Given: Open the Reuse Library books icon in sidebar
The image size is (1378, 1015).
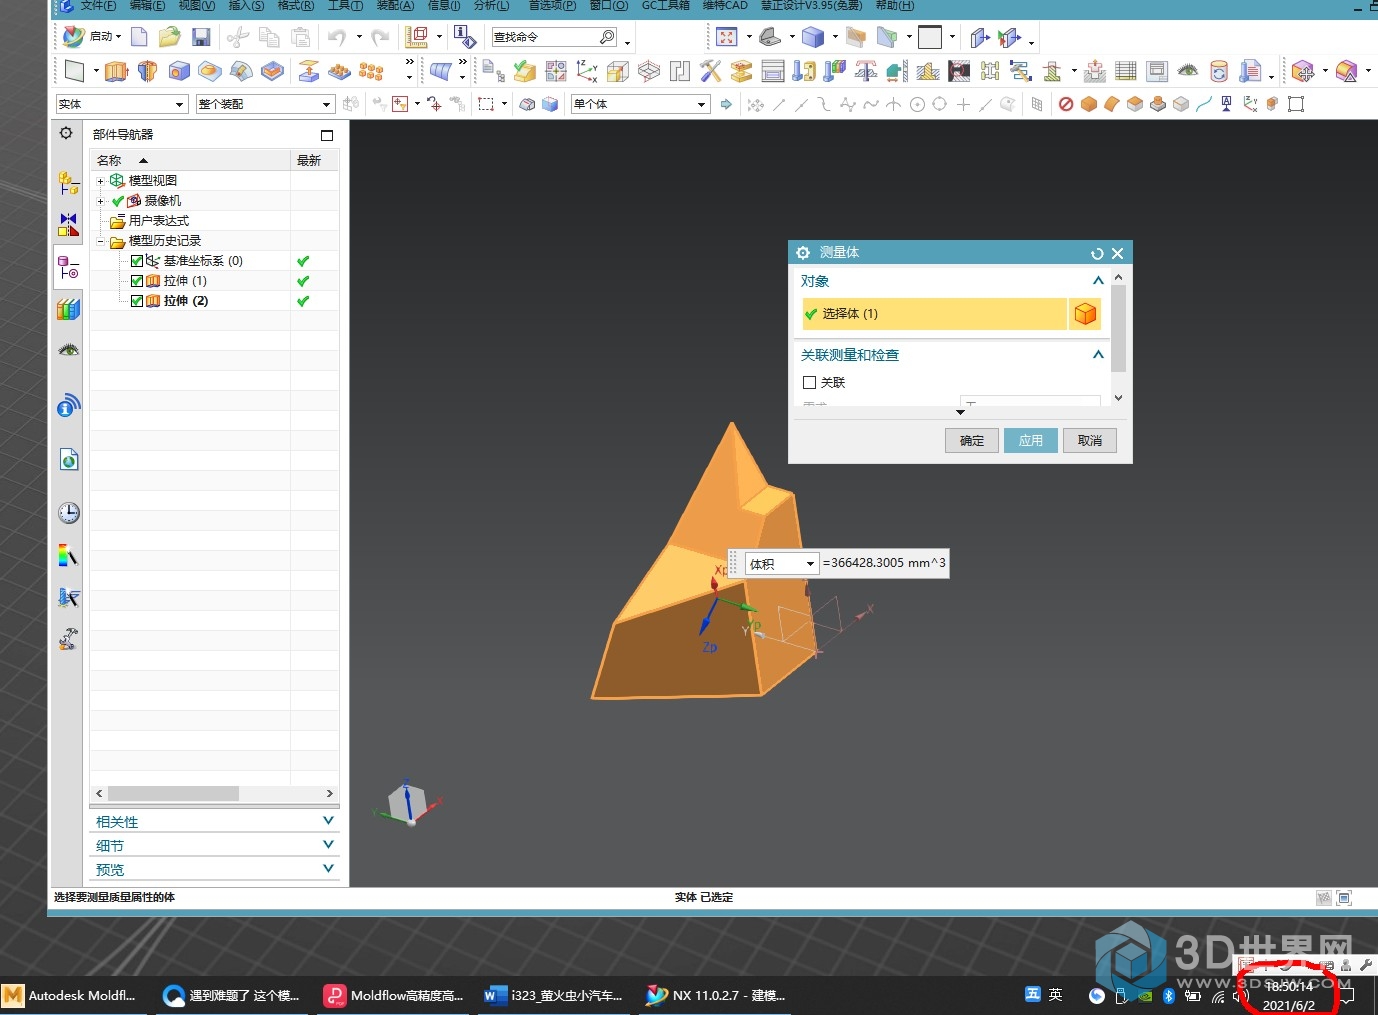Looking at the screenshot, I should (x=68, y=309).
